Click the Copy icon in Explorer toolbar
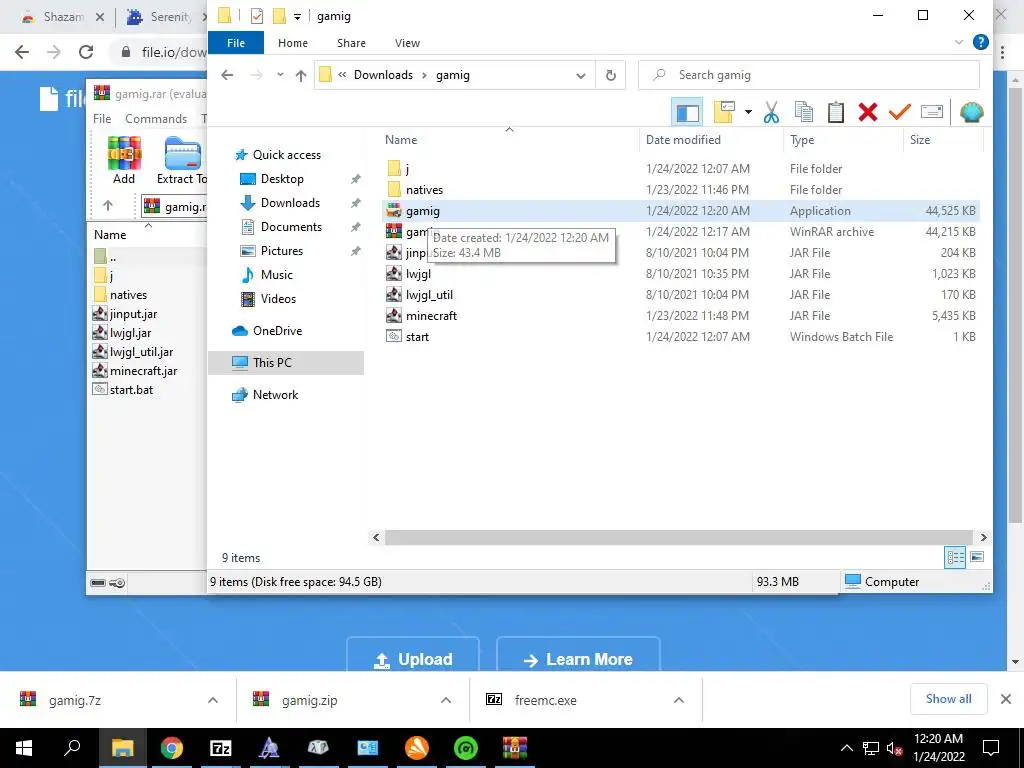This screenshot has width=1024, height=768. [804, 112]
